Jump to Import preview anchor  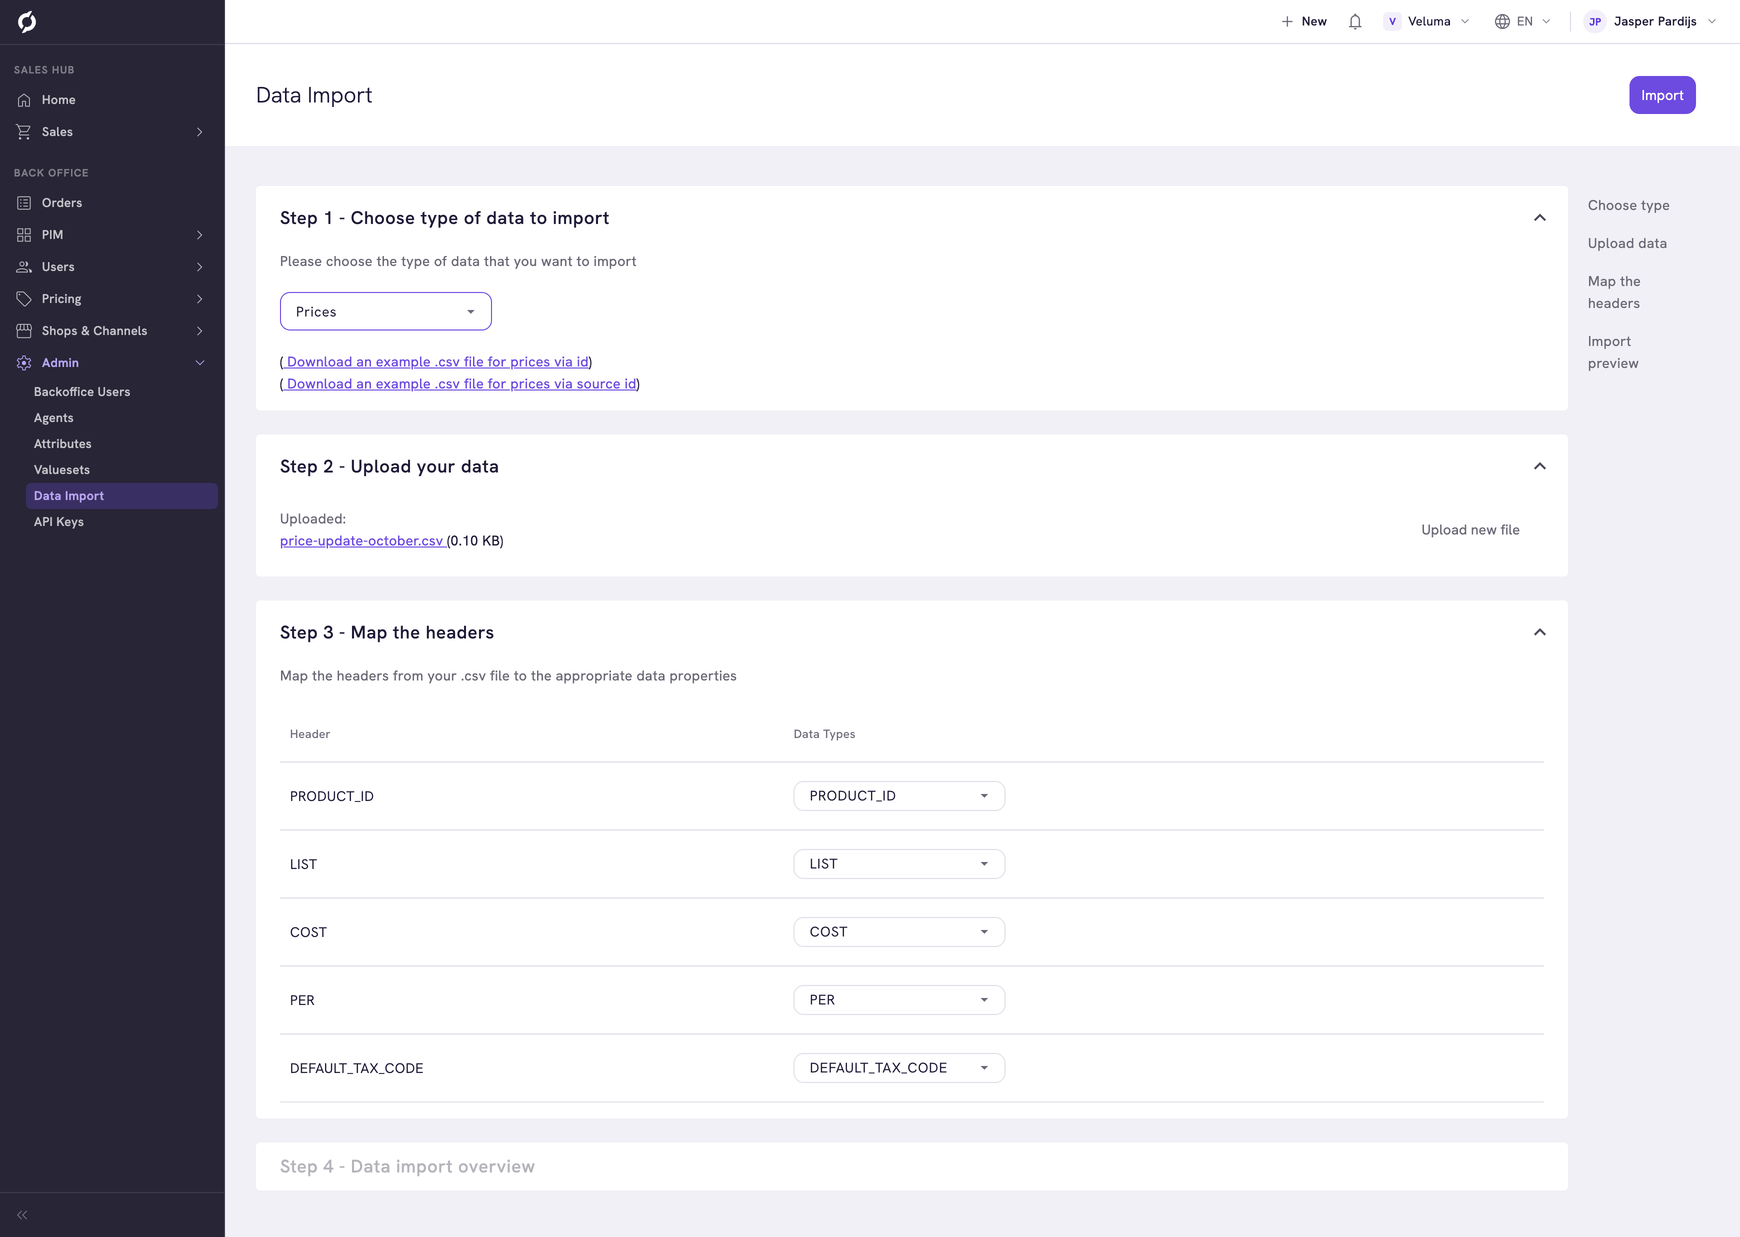pyautogui.click(x=1613, y=352)
